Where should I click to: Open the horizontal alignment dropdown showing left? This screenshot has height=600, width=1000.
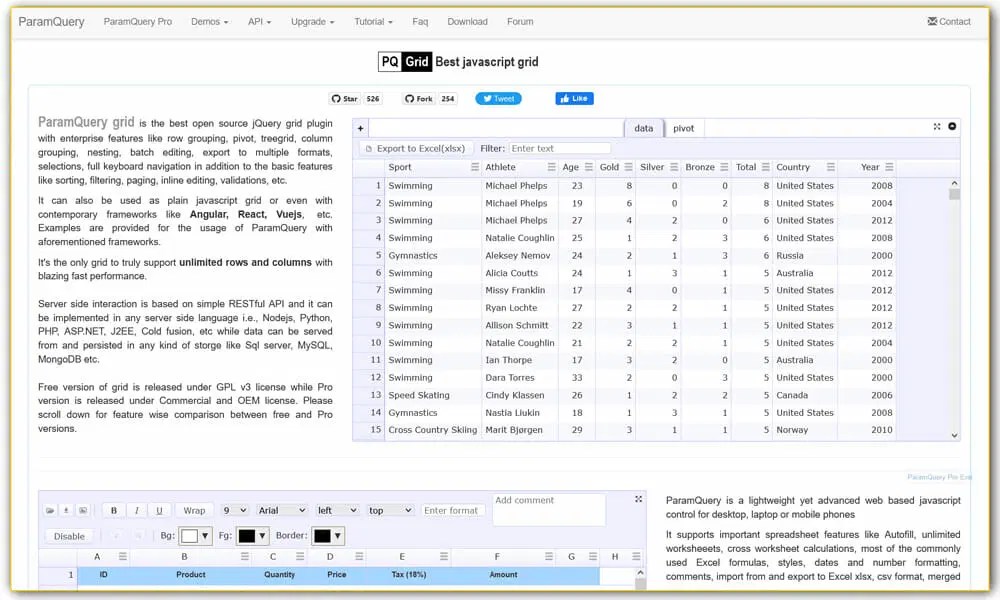tap(340, 510)
